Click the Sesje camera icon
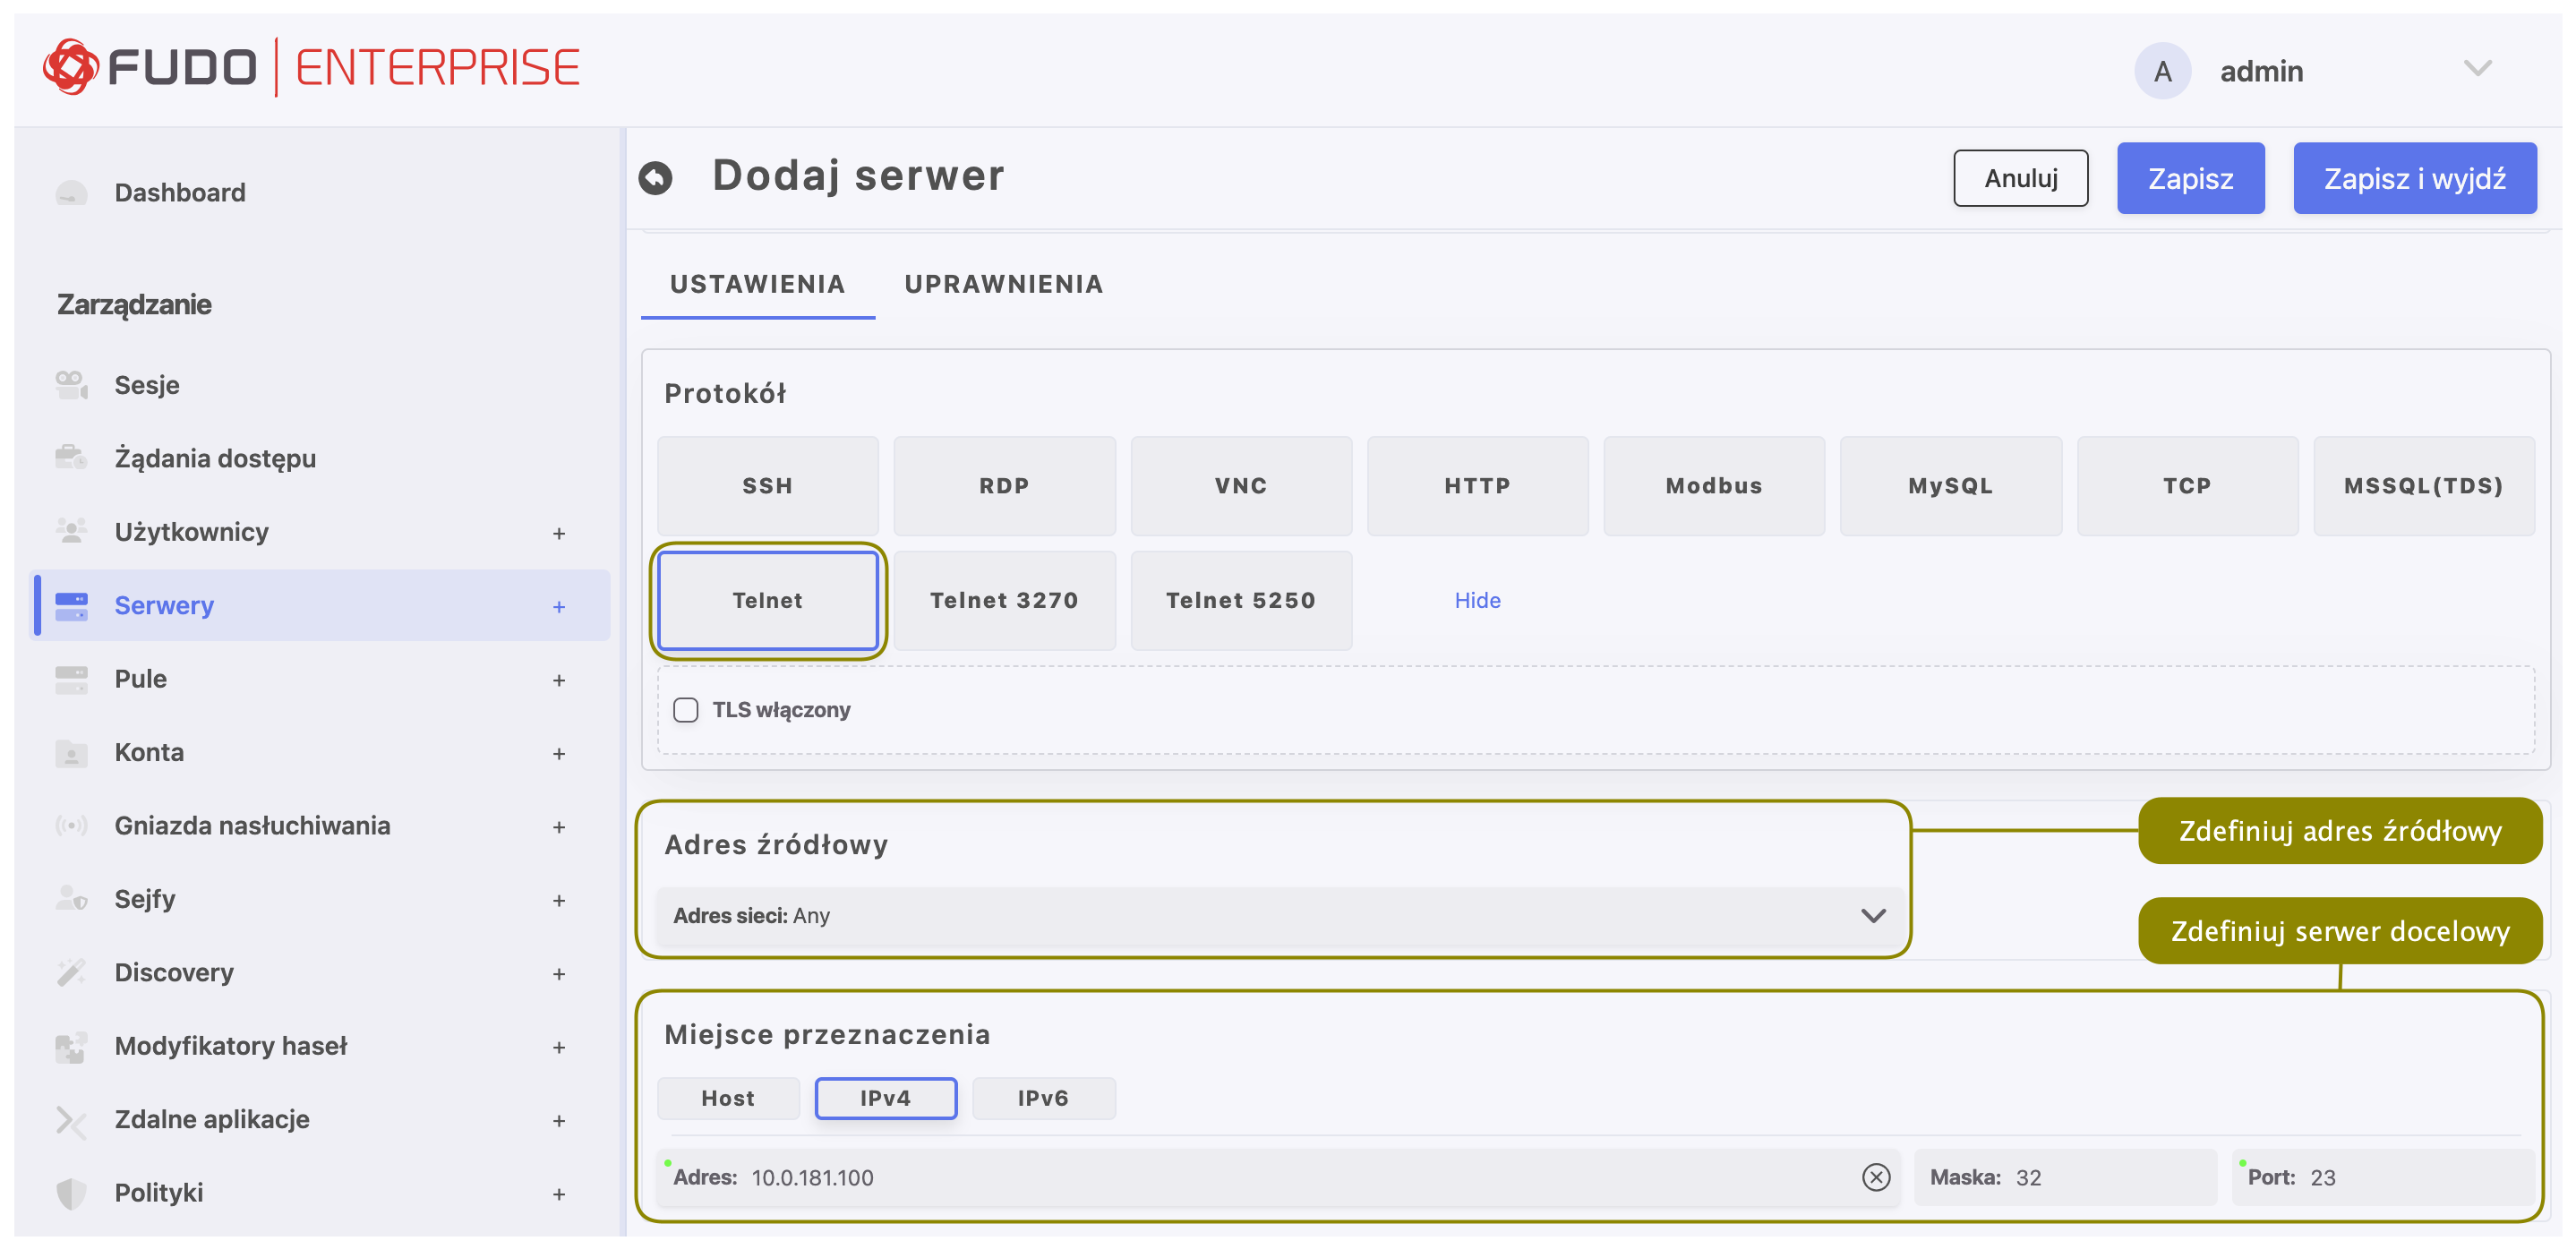The image size is (2576, 1258). click(71, 385)
